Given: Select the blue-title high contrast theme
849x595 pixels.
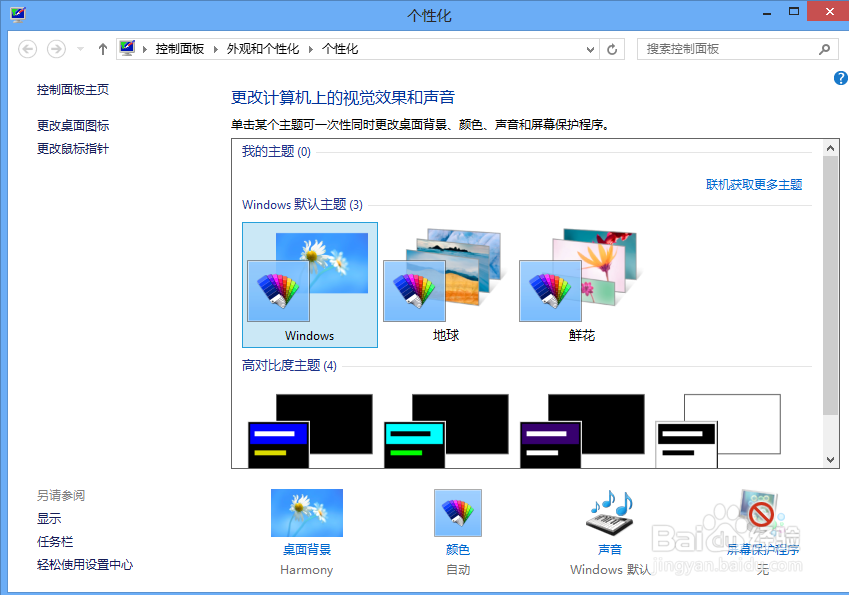Looking at the screenshot, I should pos(310,431).
